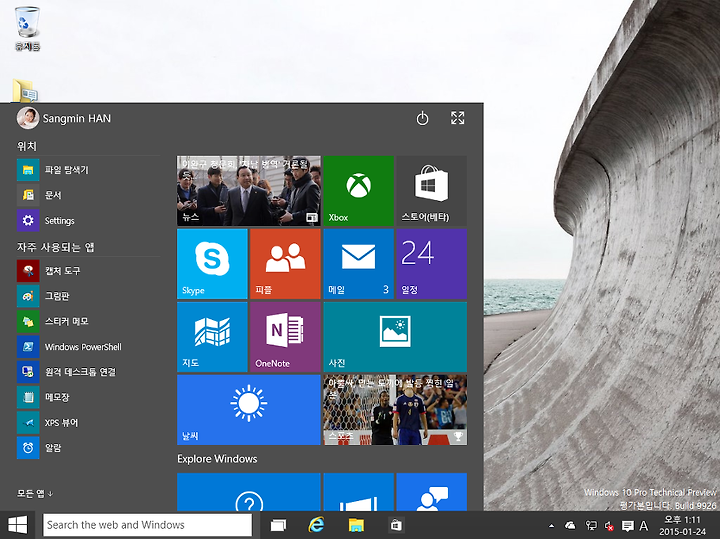The width and height of the screenshot is (720, 539).
Task: Show hidden tray icons arrow
Action: coord(551,526)
